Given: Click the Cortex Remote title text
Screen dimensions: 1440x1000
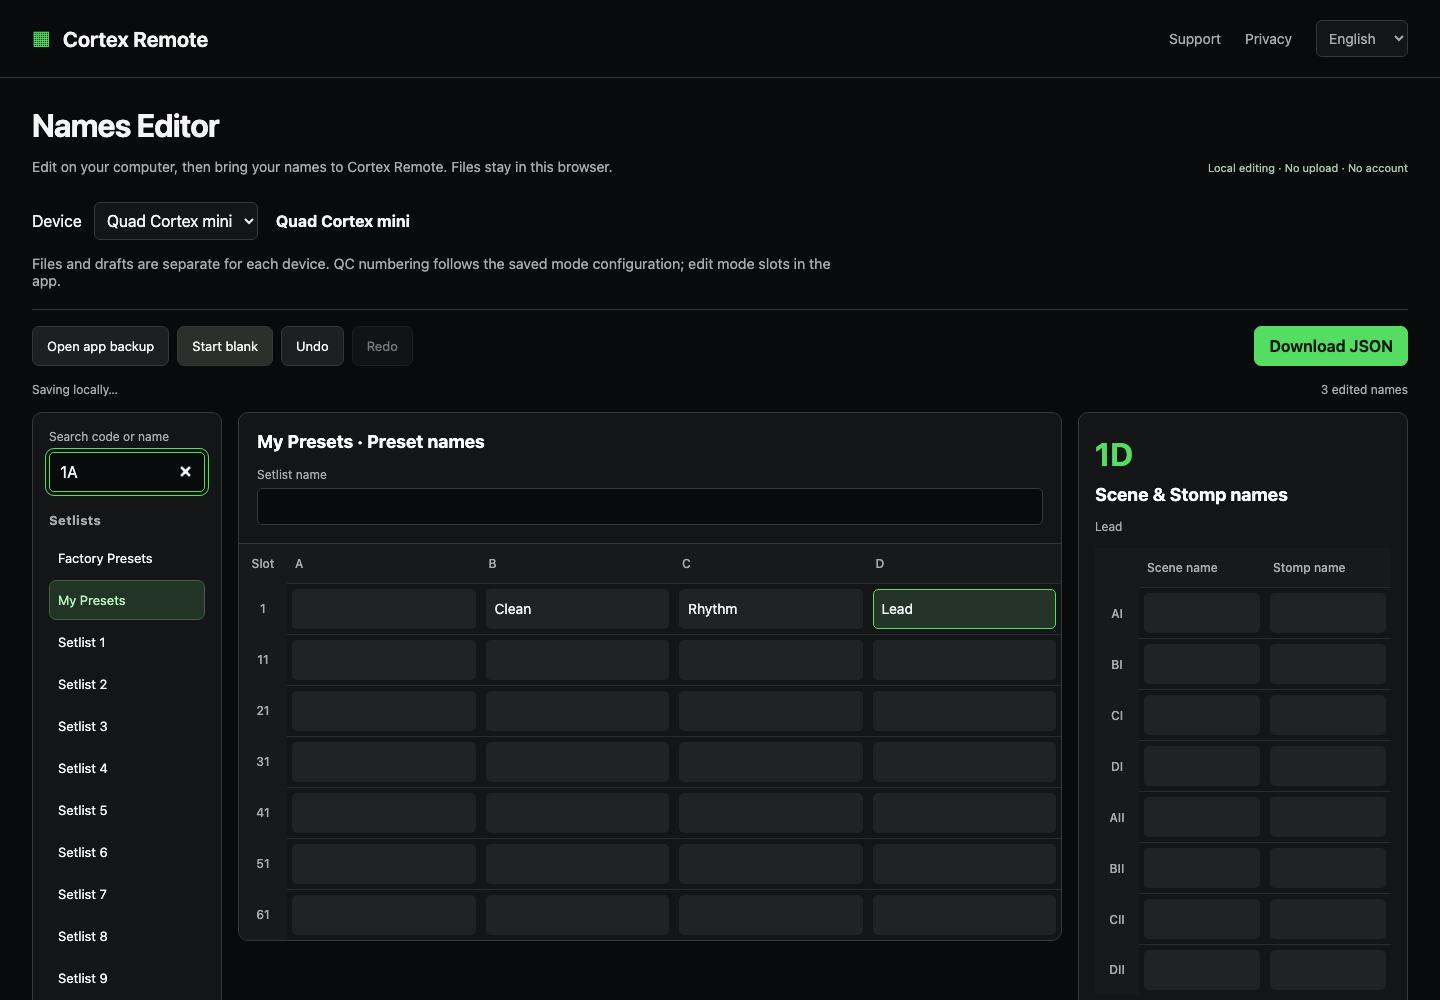Looking at the screenshot, I should click(x=135, y=40).
